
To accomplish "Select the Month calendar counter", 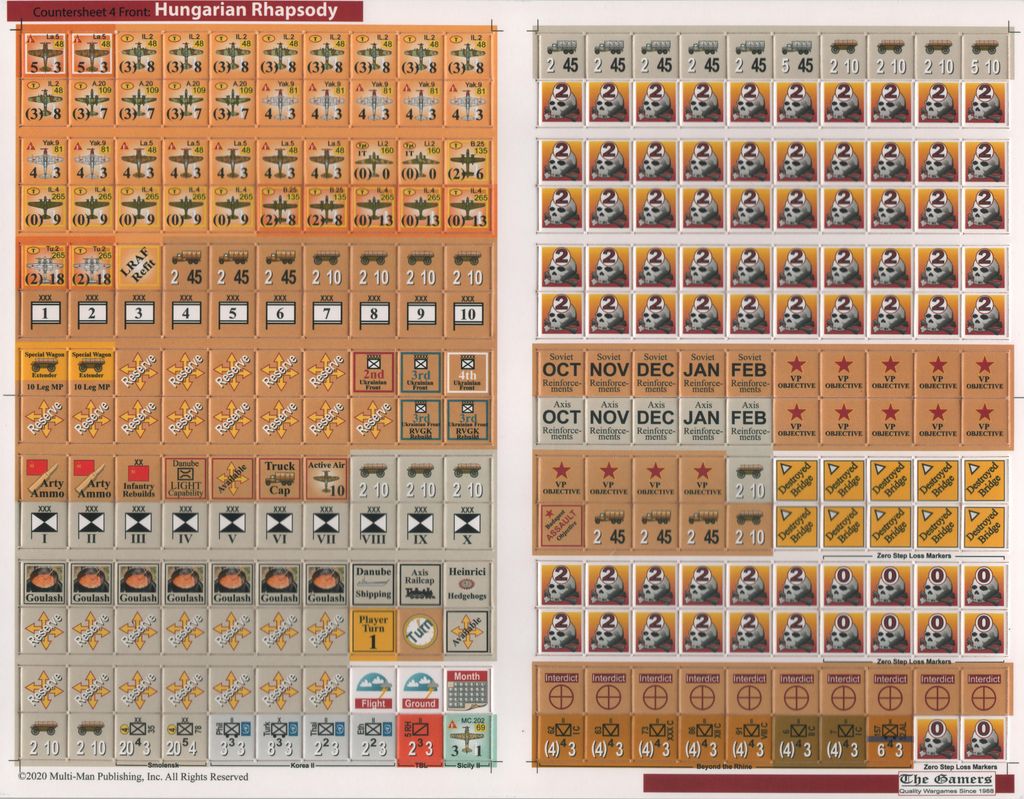I will [468, 689].
